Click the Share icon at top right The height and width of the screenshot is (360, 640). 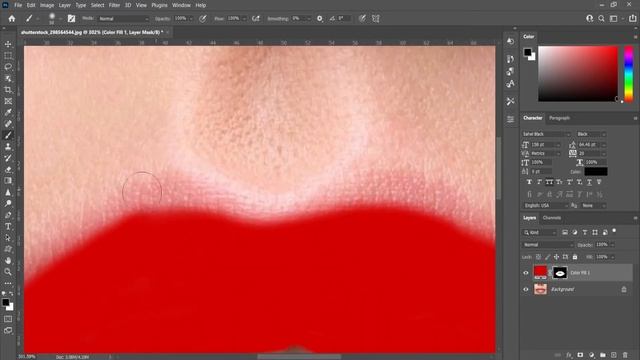pyautogui.click(x=632, y=18)
